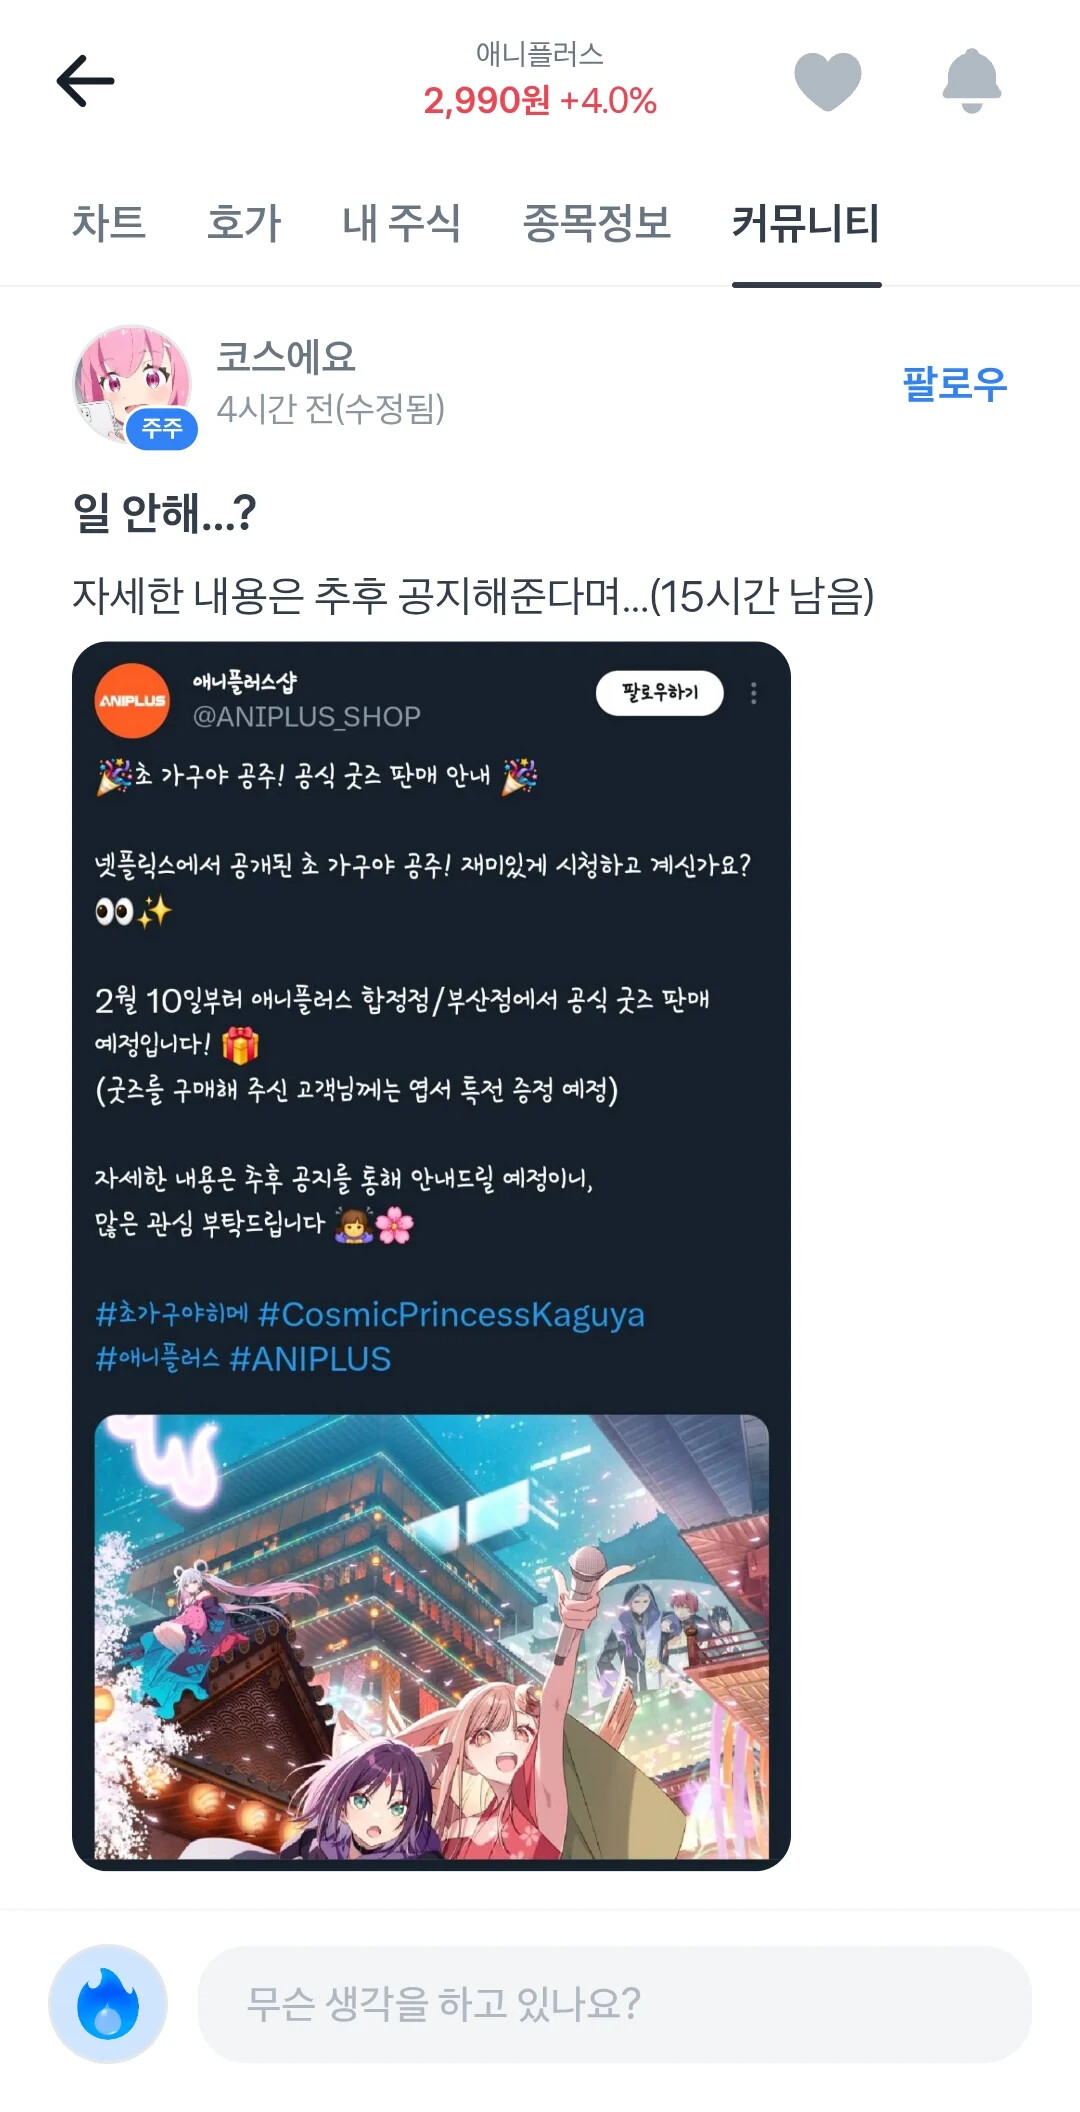Toggle the heart favorite for 애니플러스
The height and width of the screenshot is (2112, 1080).
(x=827, y=81)
